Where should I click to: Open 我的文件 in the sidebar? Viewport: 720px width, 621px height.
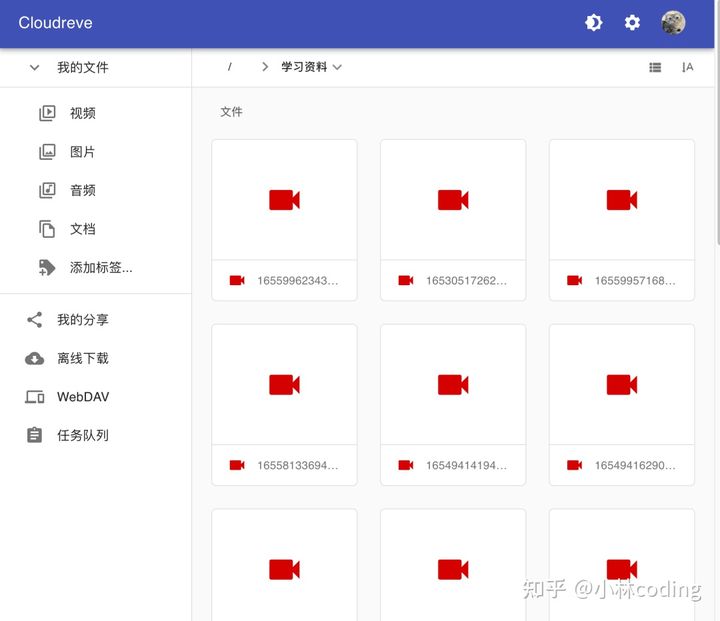point(83,68)
